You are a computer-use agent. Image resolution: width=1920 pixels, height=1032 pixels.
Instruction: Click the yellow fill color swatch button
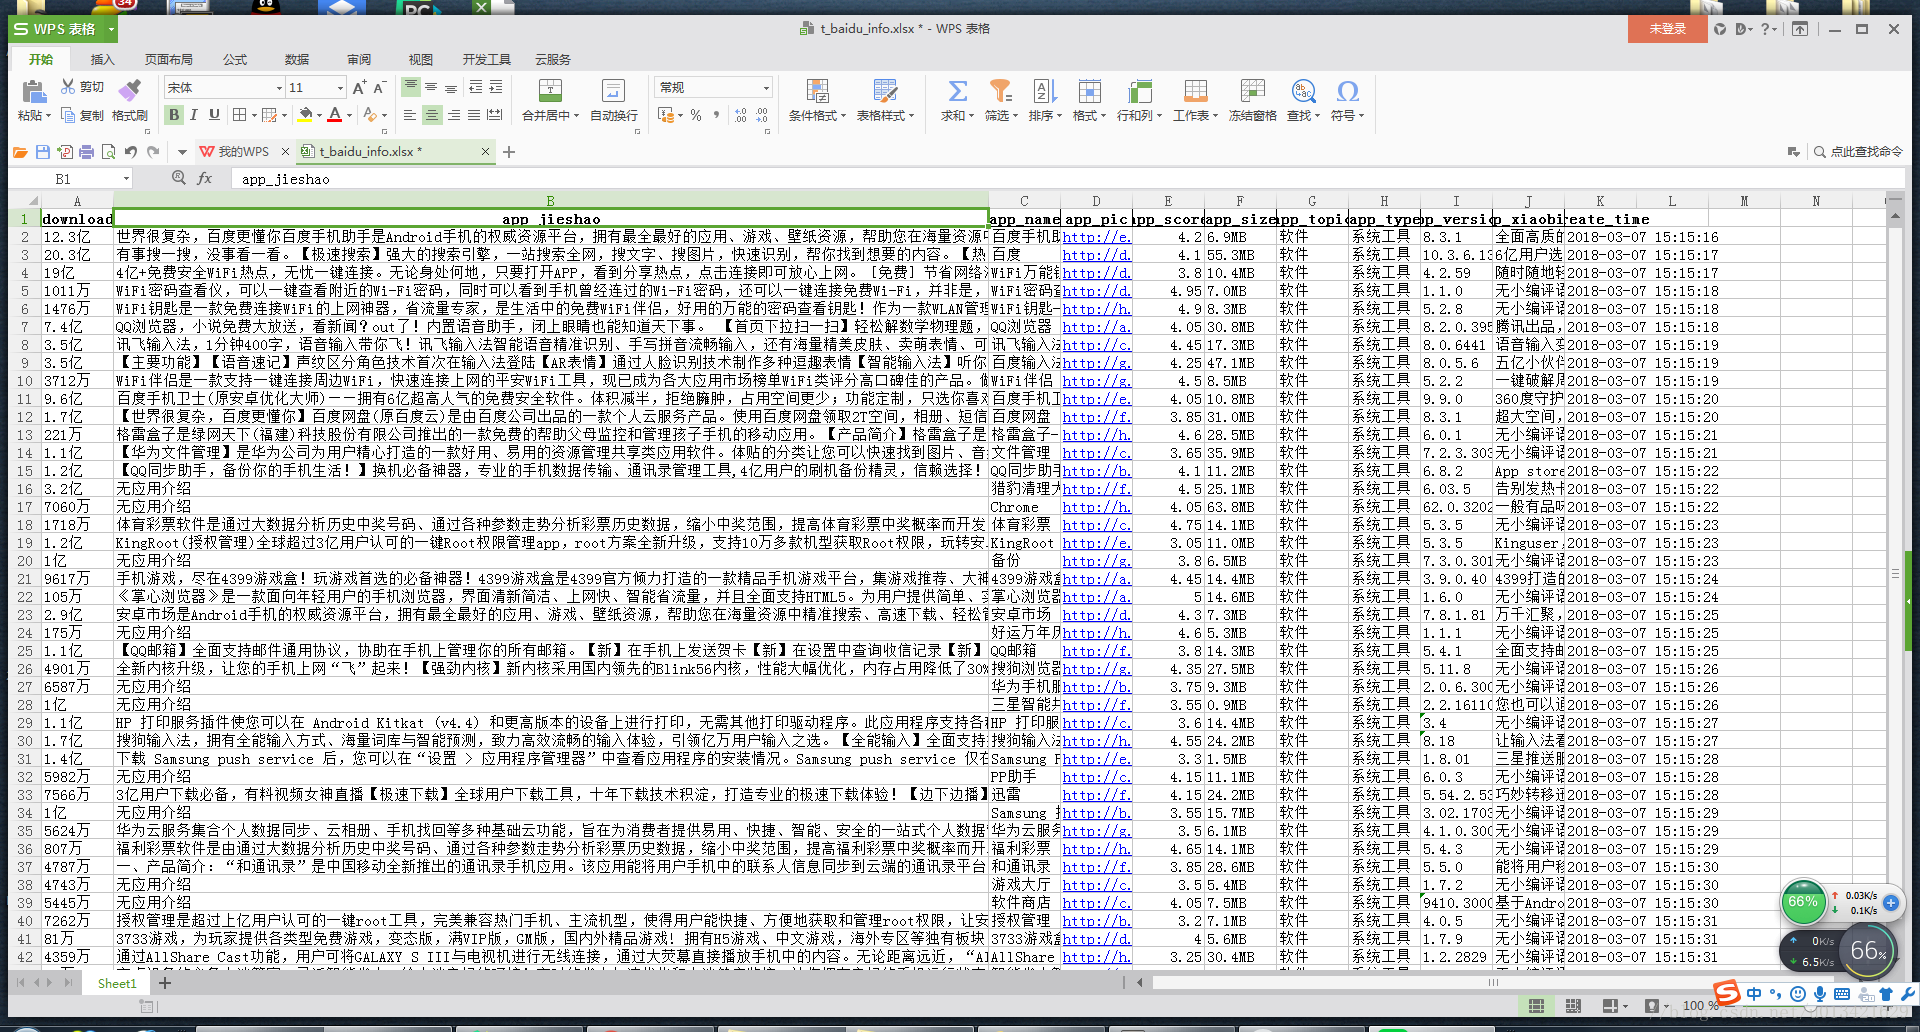click(x=306, y=116)
